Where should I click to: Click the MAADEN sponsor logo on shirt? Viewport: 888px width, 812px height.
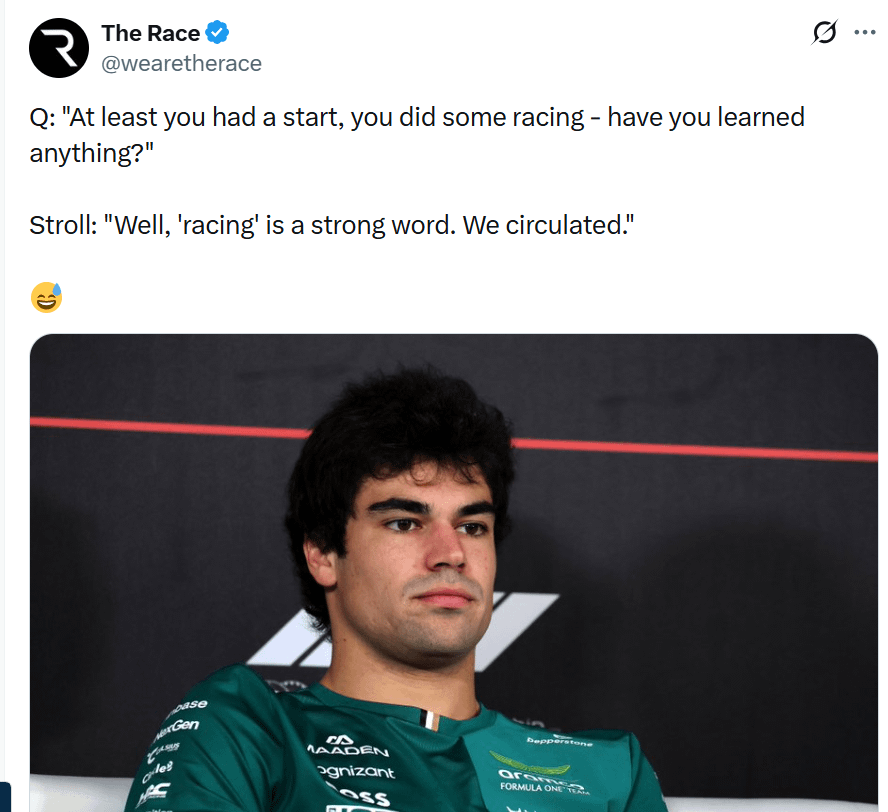[x=348, y=746]
